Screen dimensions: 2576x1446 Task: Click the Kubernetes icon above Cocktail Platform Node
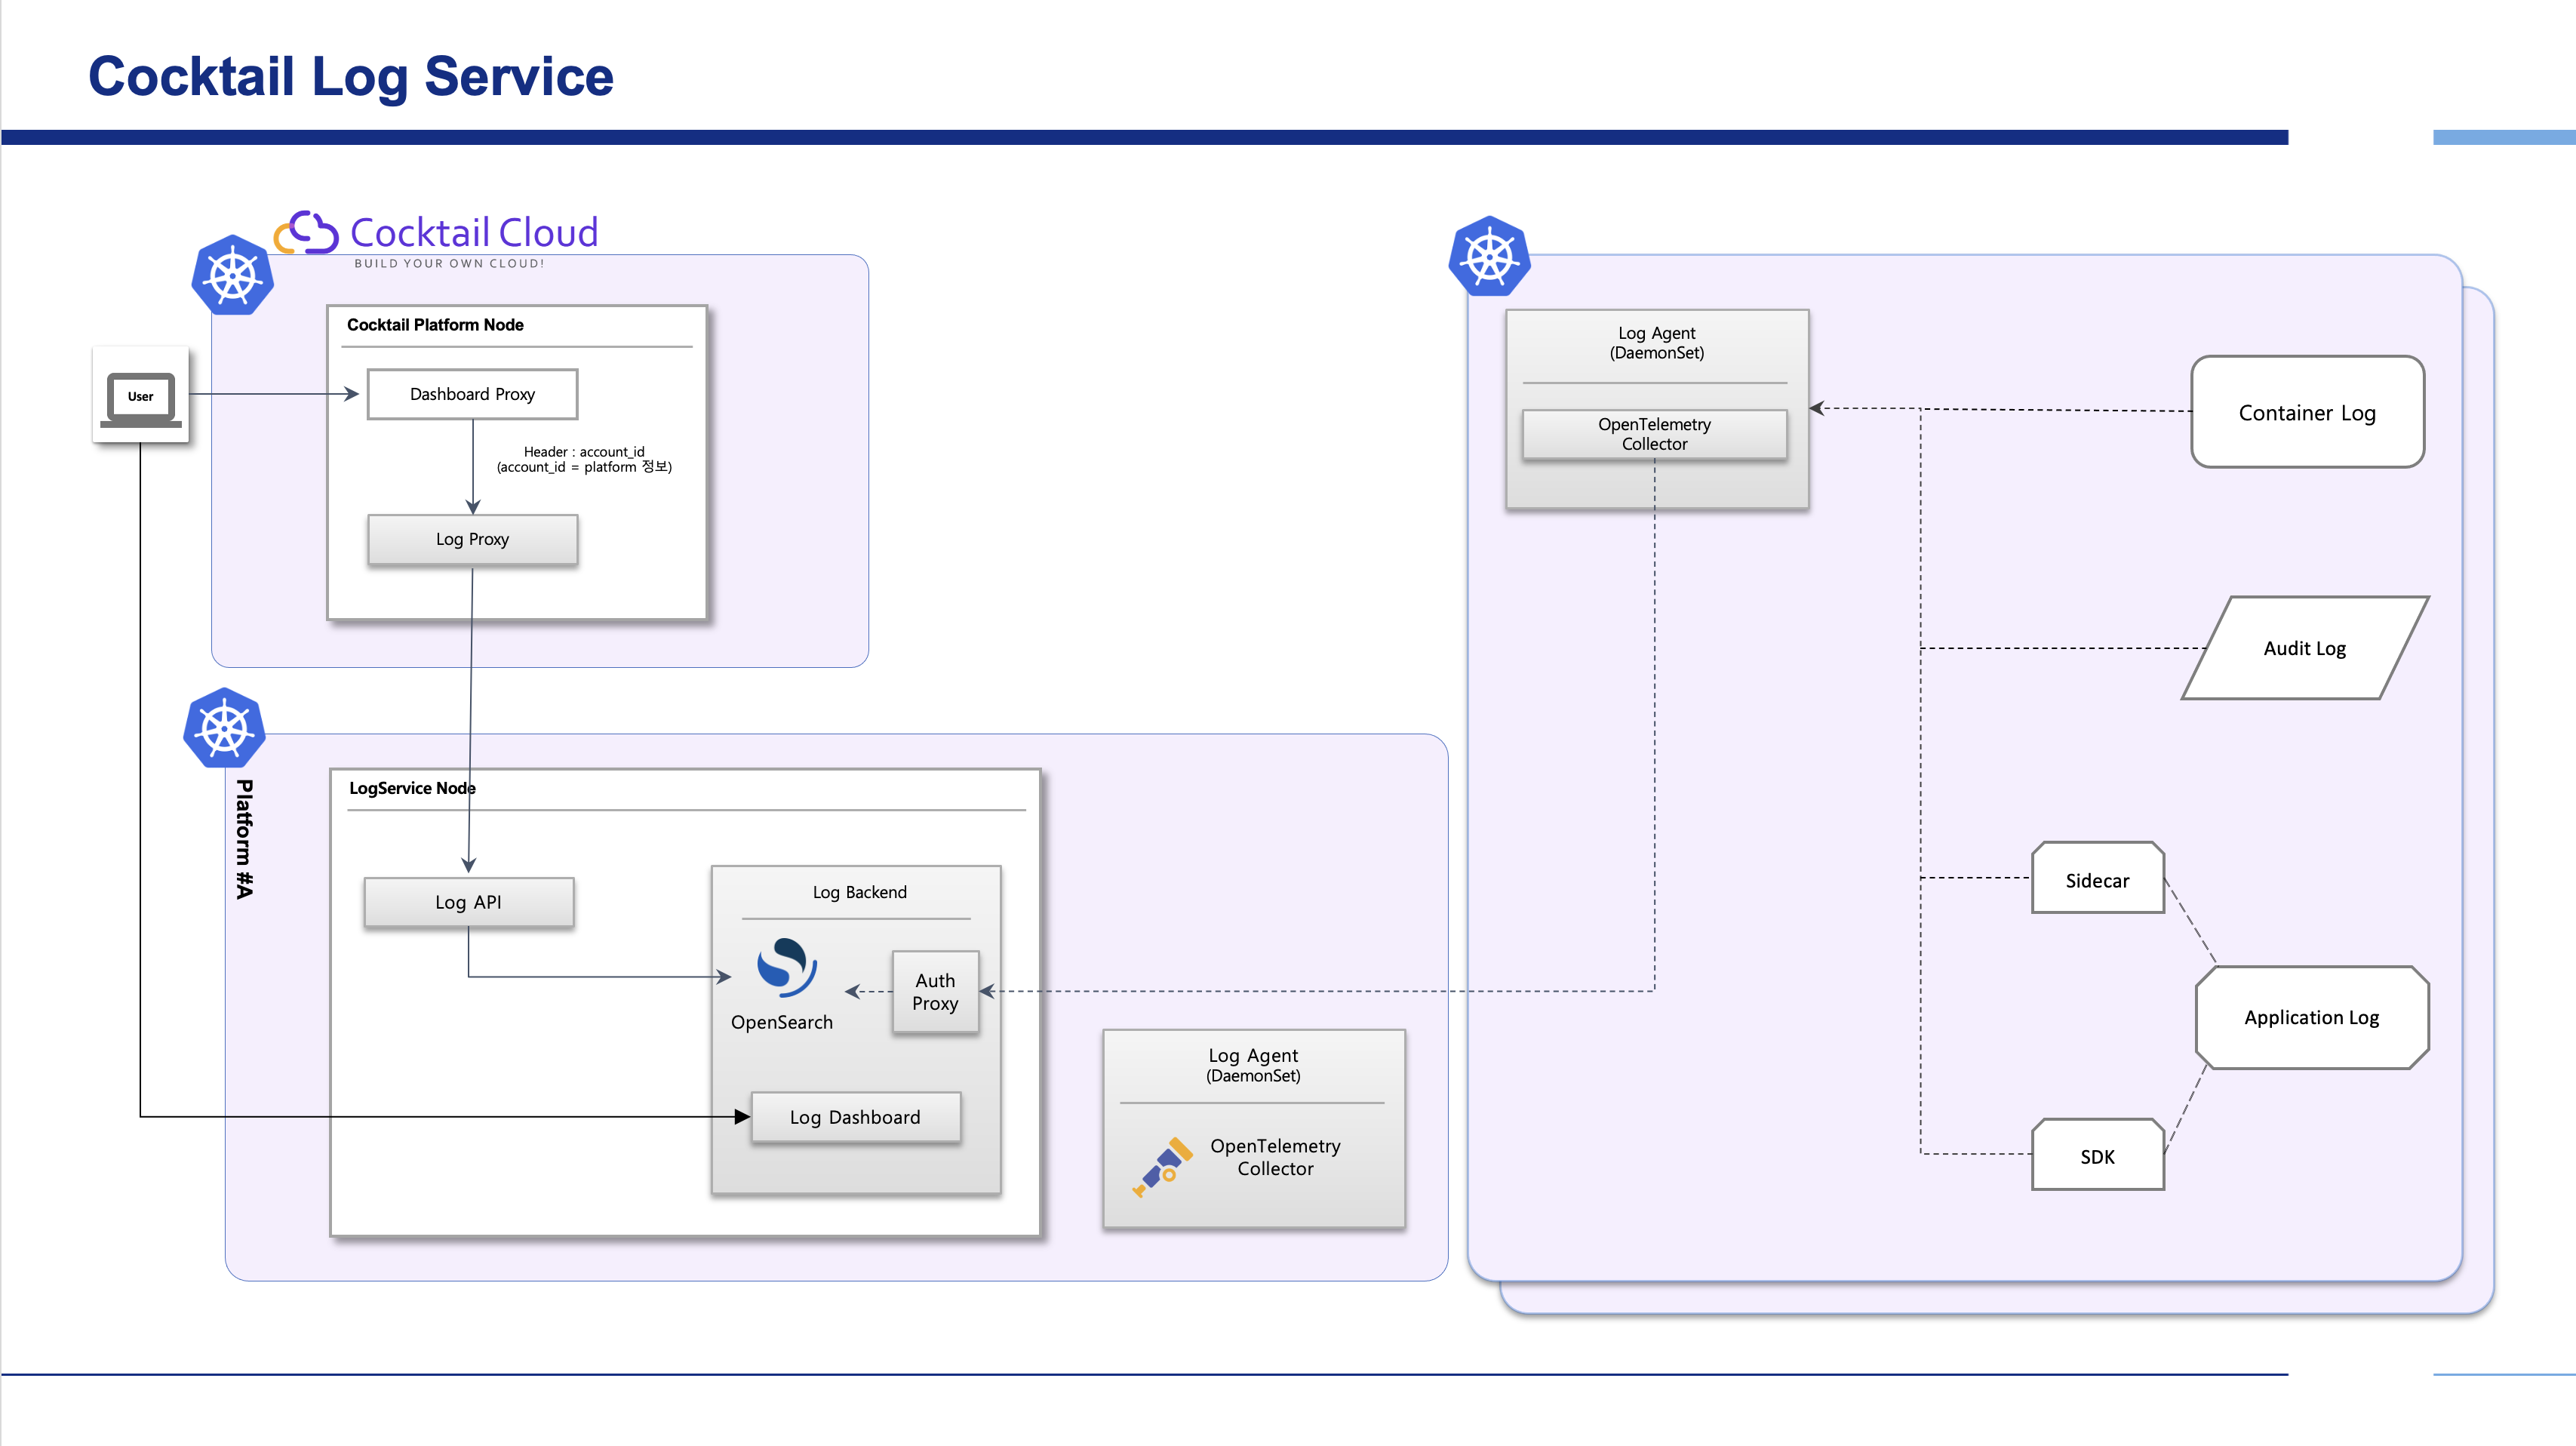232,276
